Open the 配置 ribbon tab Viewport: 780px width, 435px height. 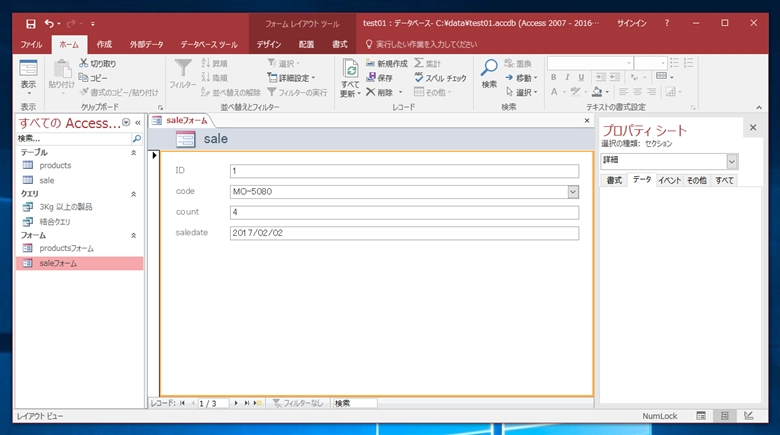click(x=306, y=44)
